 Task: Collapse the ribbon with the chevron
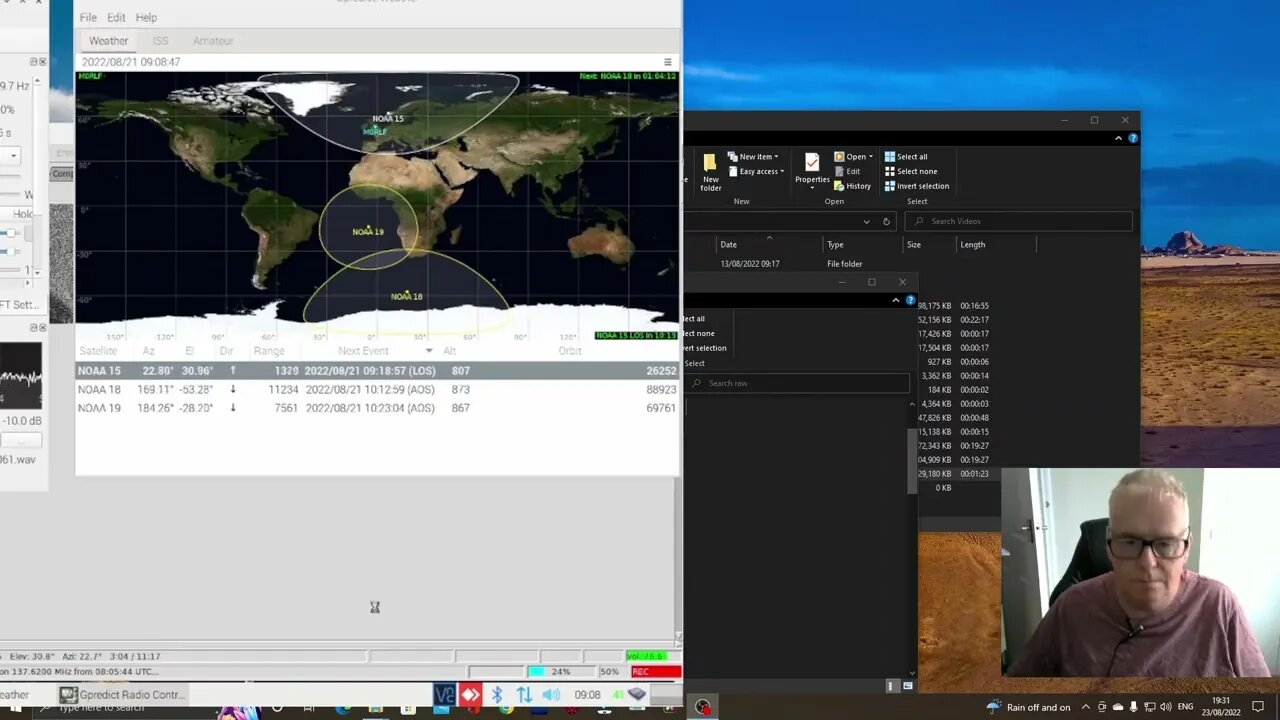click(x=1118, y=138)
